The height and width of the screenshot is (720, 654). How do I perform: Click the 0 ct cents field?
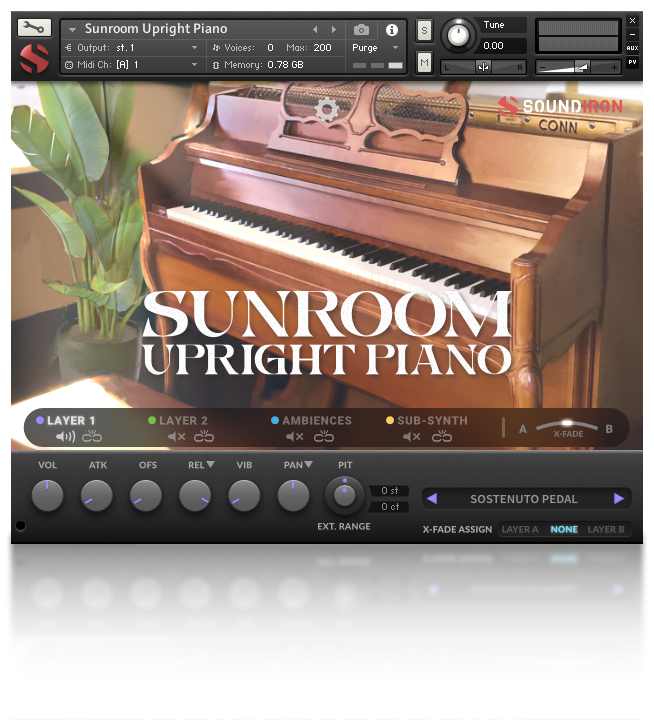pos(389,506)
